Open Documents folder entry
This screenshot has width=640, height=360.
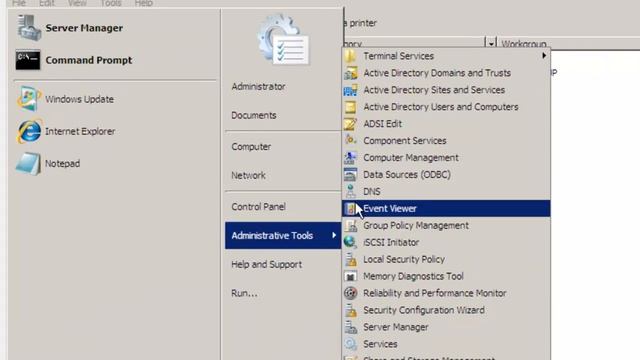click(253, 116)
